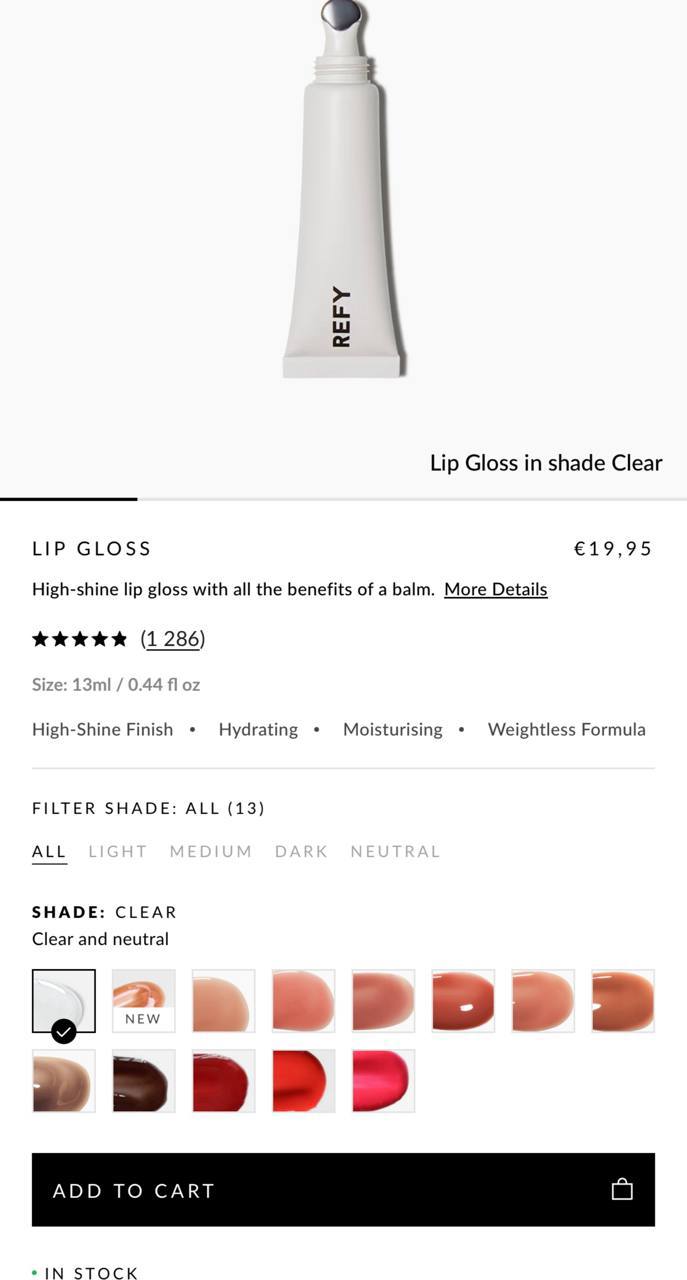Filter shades by LIGHT
Screen dimensions: 687x1280
click(x=118, y=852)
